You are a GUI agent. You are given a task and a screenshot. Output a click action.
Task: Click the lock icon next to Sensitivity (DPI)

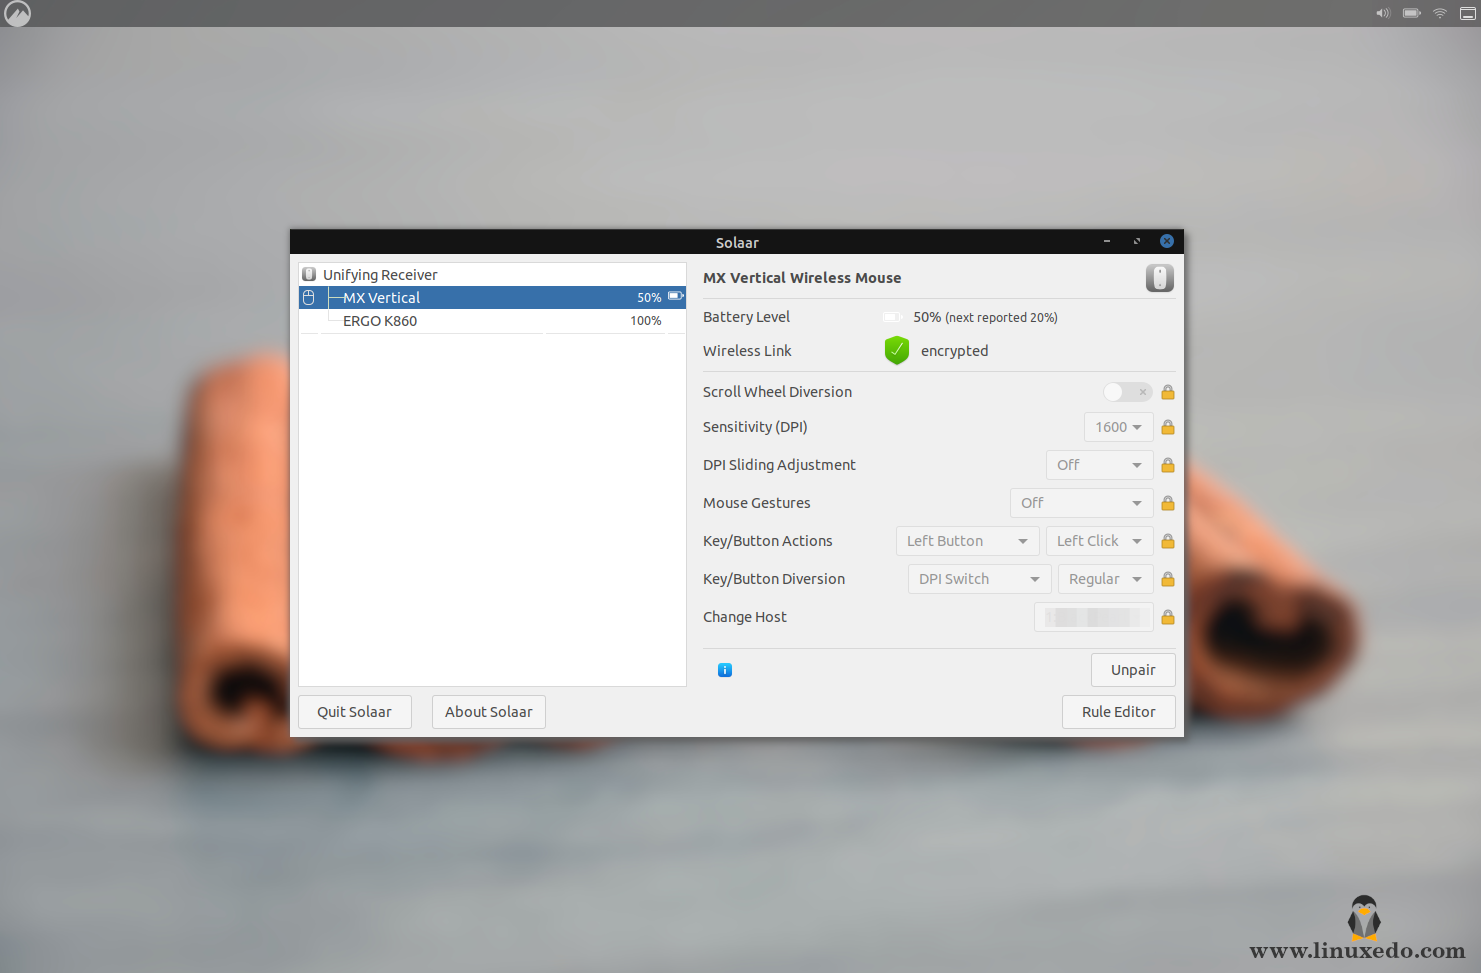[x=1167, y=427]
